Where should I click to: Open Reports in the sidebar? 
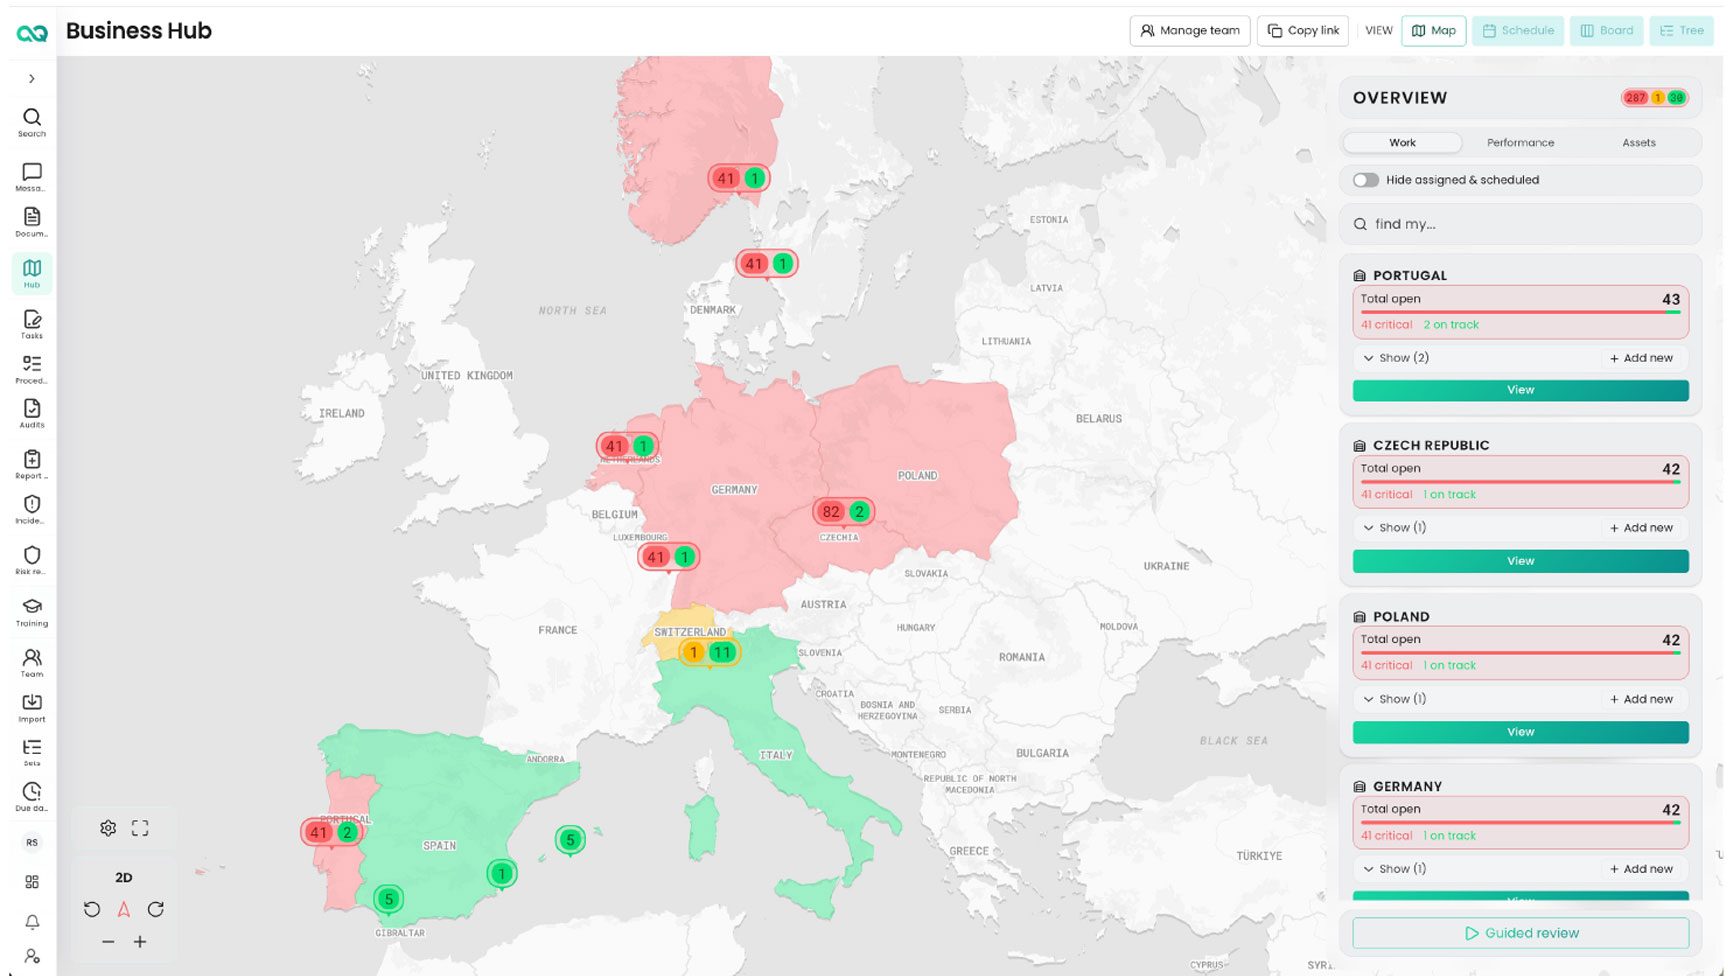click(32, 464)
